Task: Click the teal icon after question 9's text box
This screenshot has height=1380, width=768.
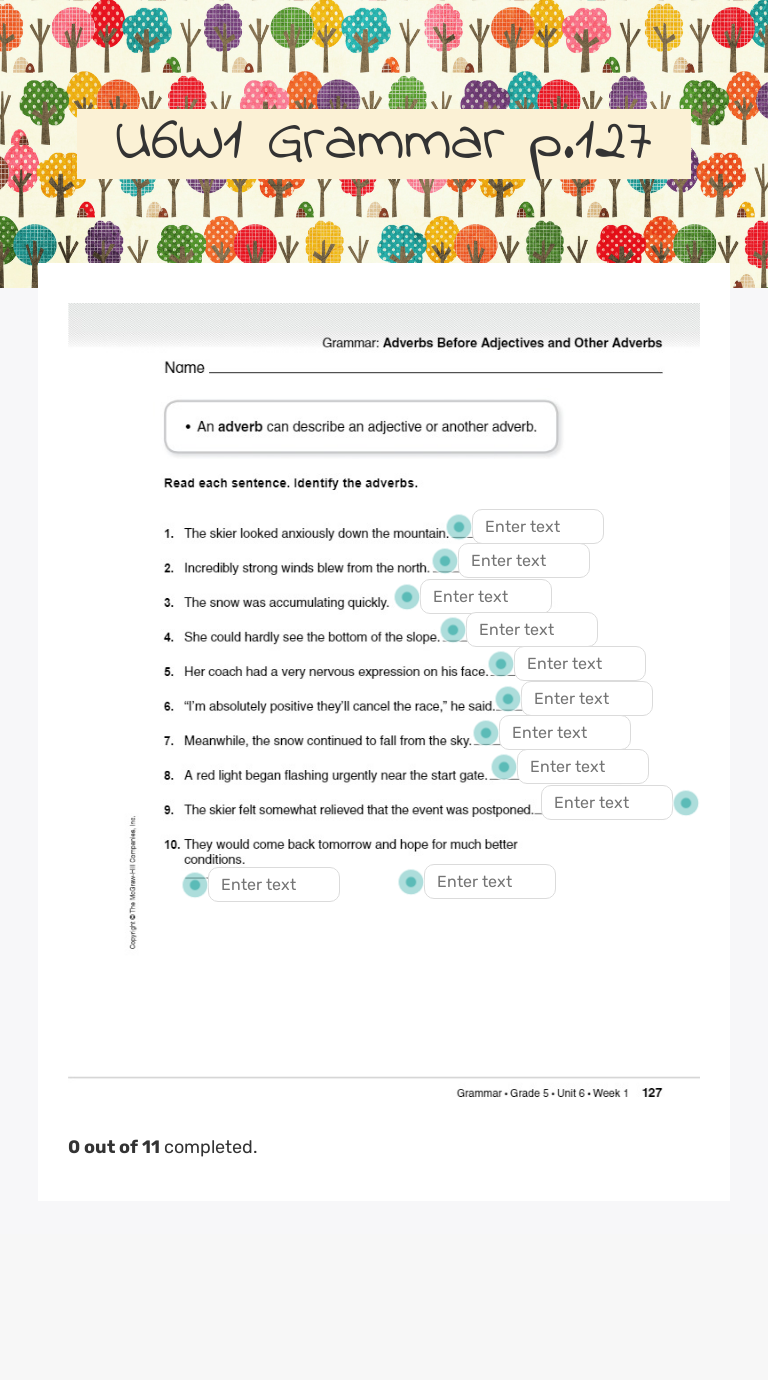Action: 686,802
